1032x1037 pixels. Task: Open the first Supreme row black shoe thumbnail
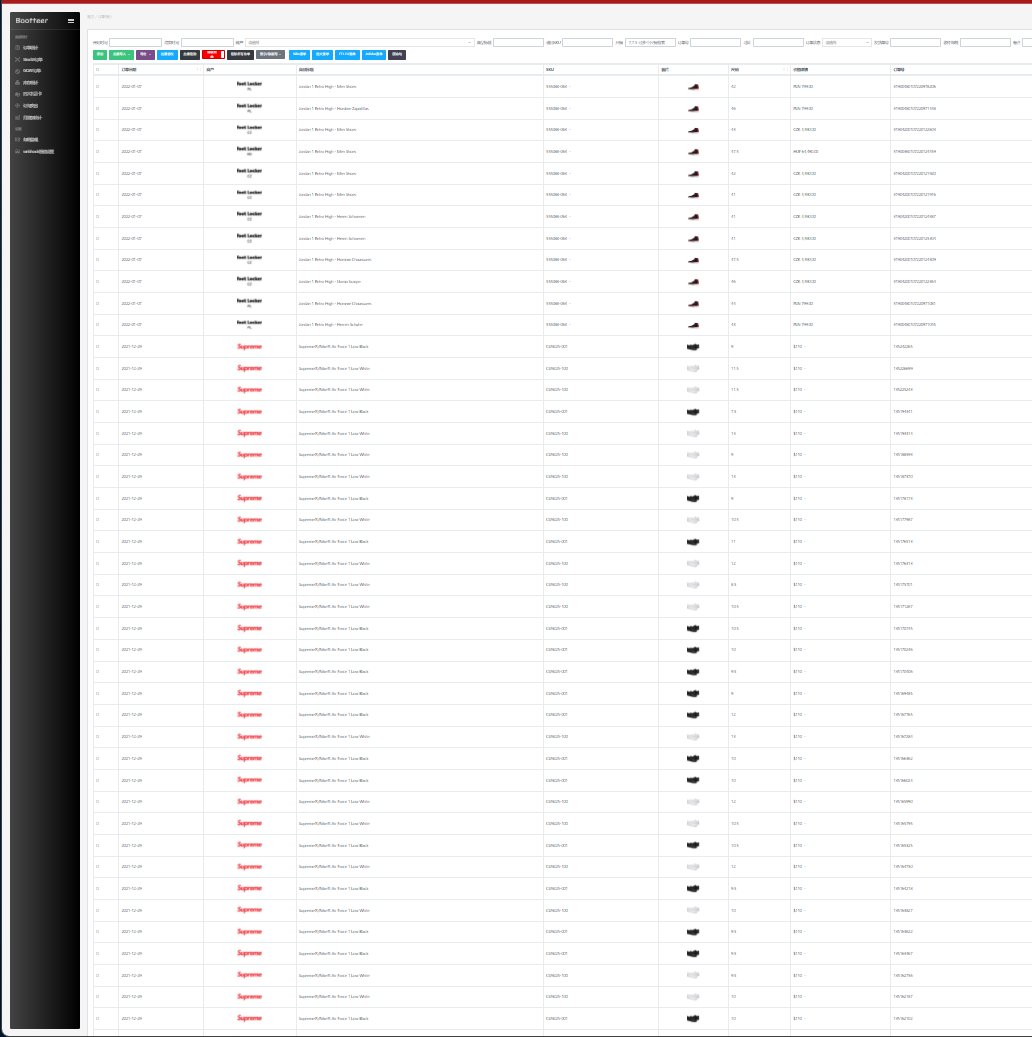(693, 347)
